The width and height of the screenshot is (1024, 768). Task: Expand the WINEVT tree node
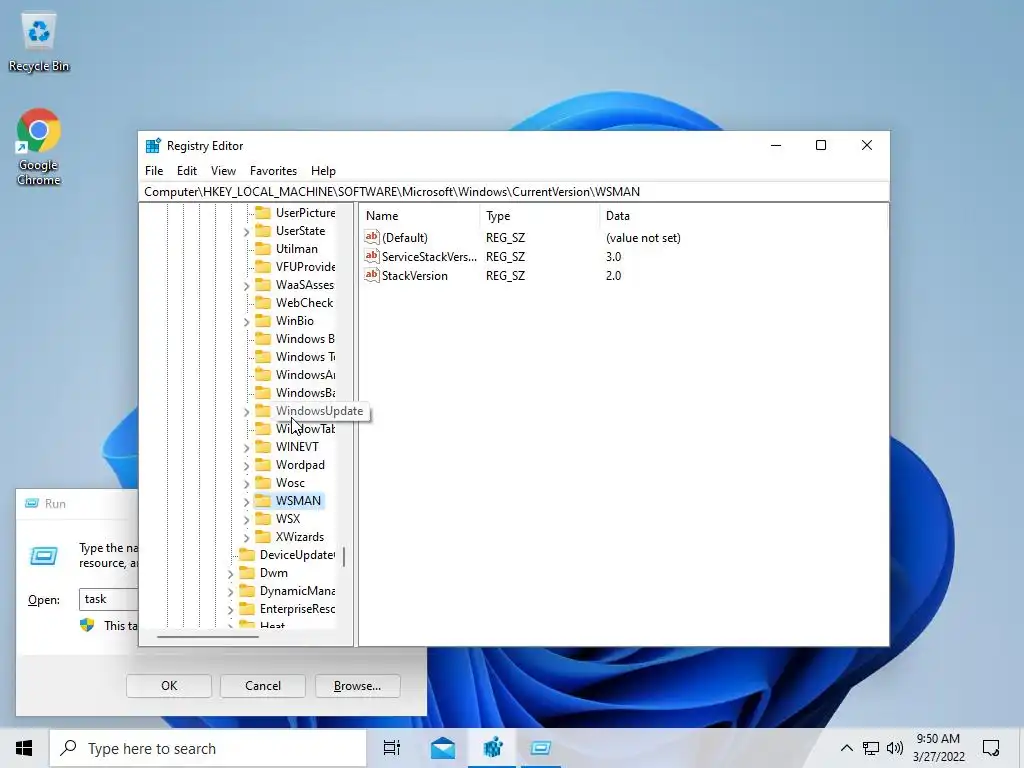246,447
